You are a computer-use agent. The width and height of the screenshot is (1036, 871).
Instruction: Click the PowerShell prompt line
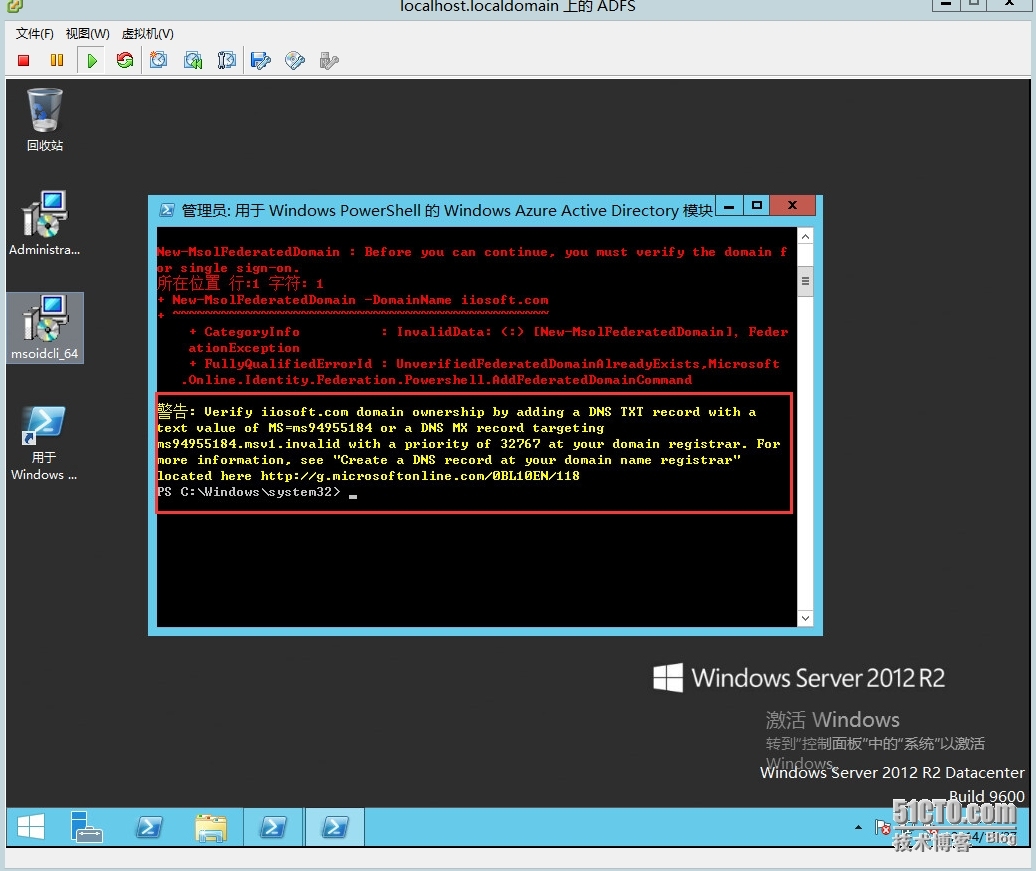point(257,492)
